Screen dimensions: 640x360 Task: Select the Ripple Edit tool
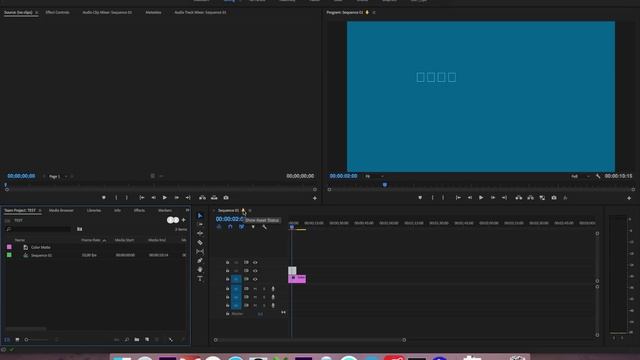coord(200,233)
